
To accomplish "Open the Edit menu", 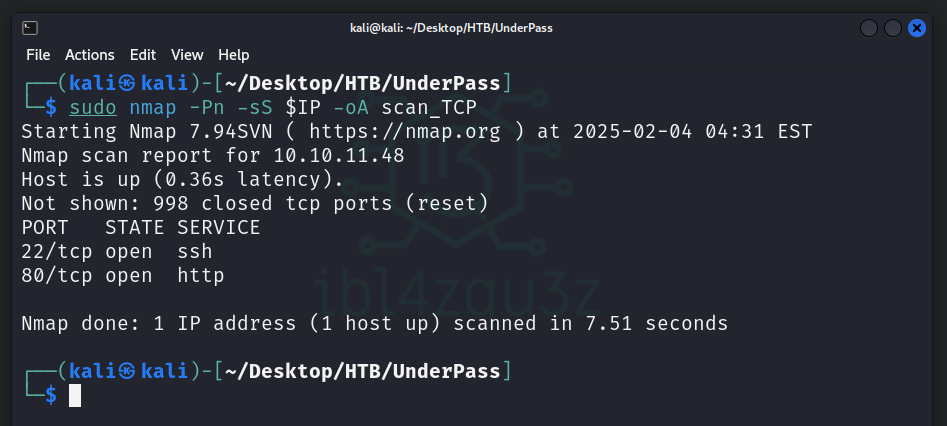I will coord(143,54).
